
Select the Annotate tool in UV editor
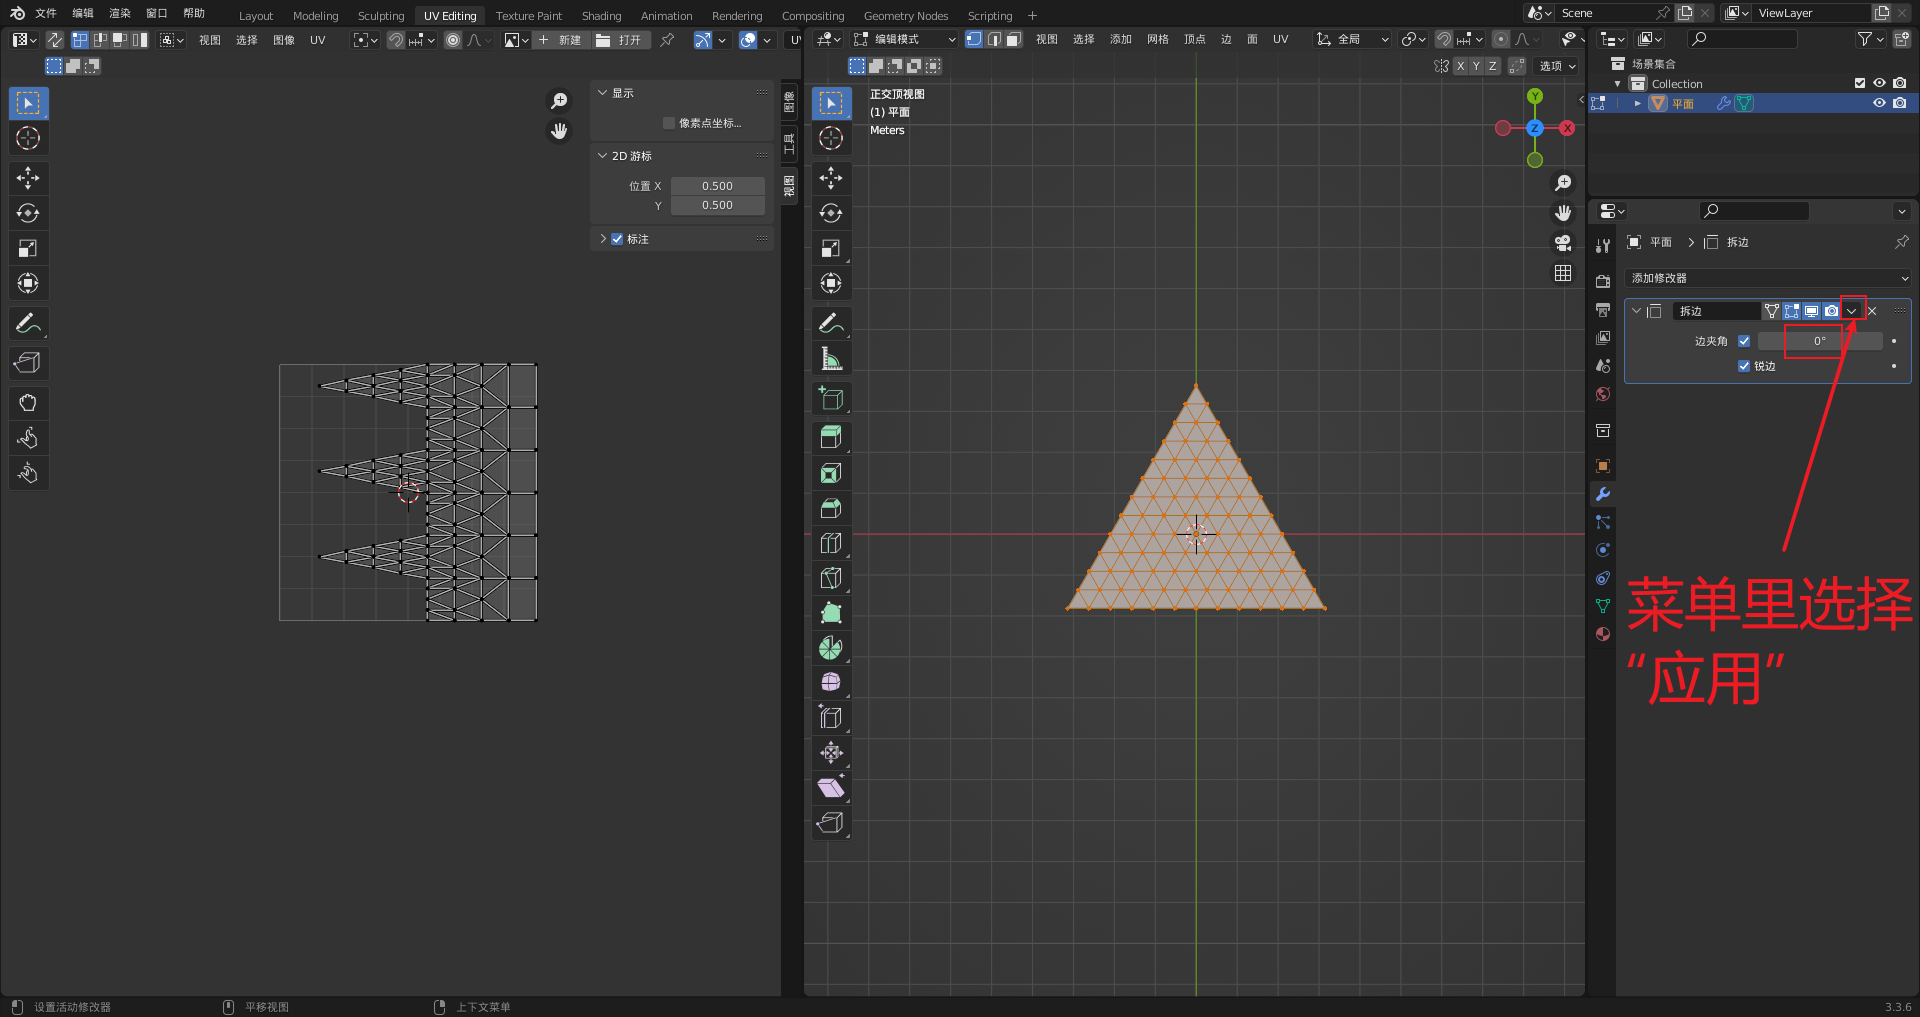(28, 323)
